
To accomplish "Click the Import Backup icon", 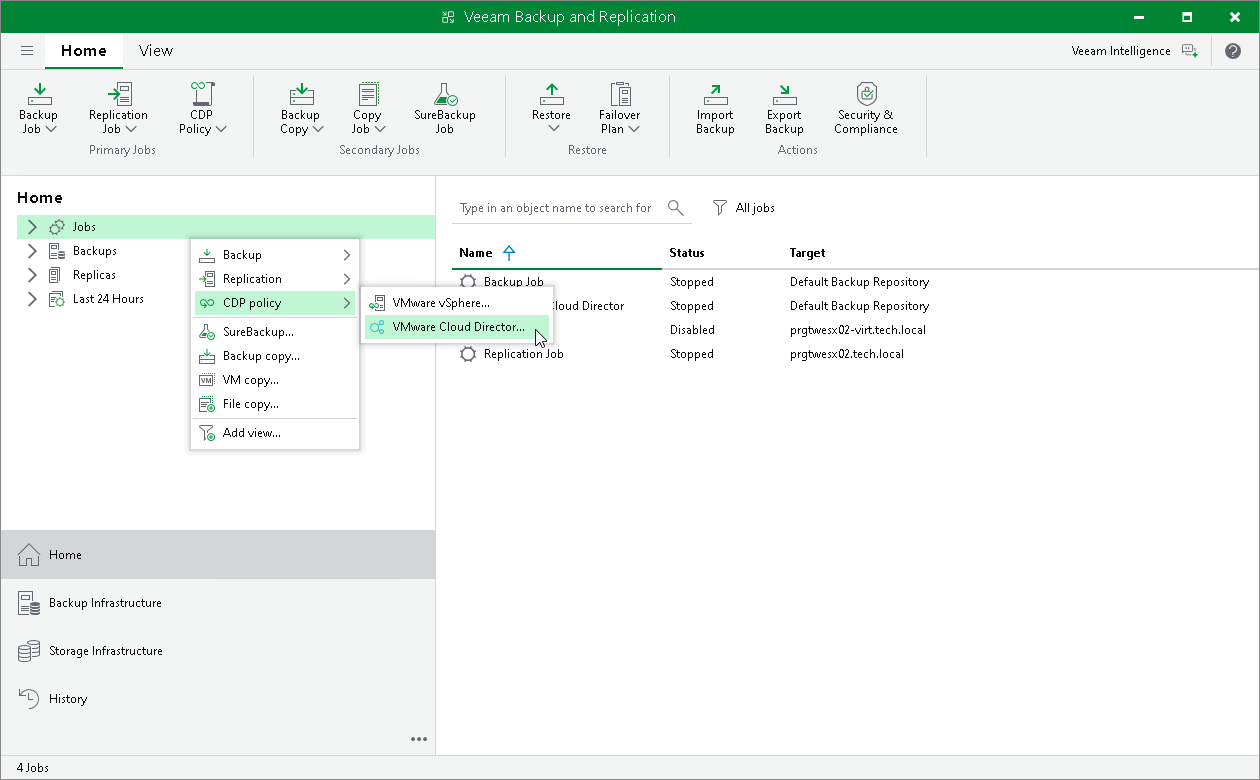I will click(x=715, y=94).
